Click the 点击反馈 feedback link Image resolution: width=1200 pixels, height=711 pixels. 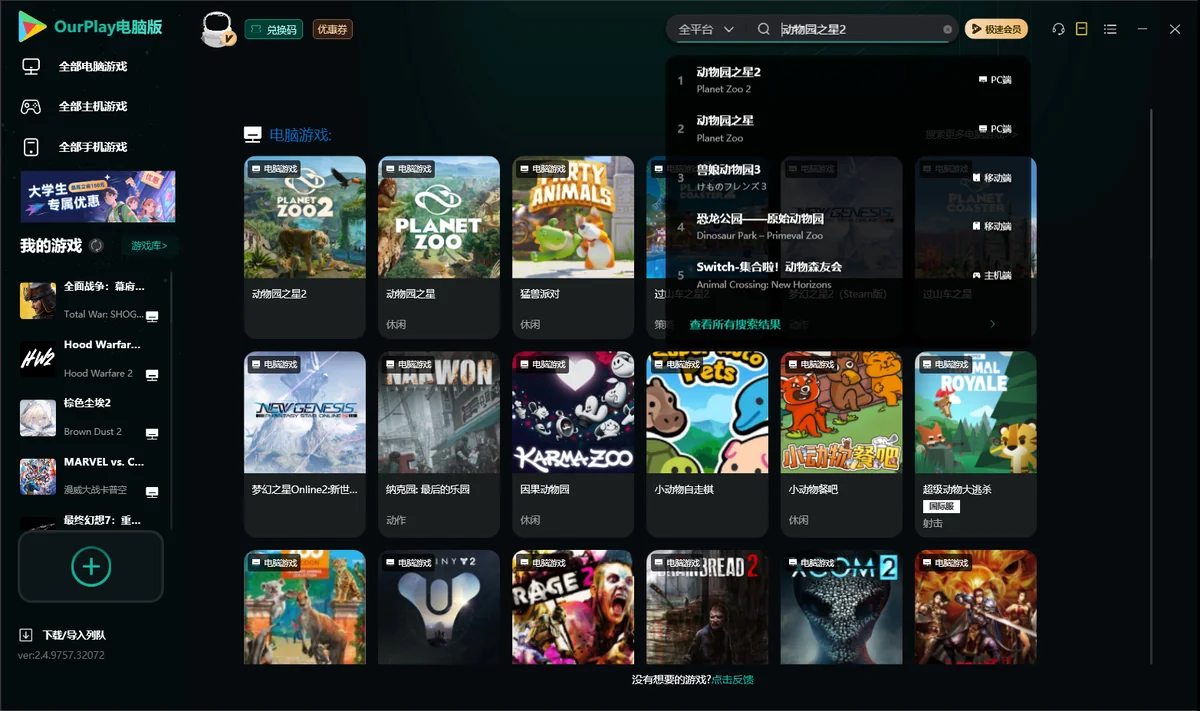tap(733, 680)
